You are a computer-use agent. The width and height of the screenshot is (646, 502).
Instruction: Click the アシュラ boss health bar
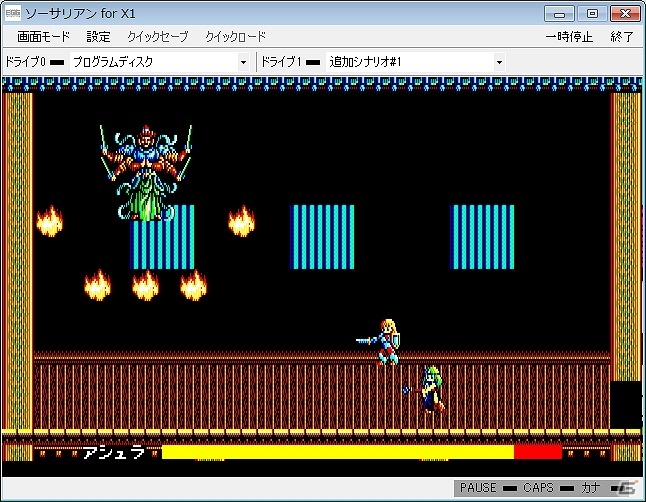click(362, 452)
